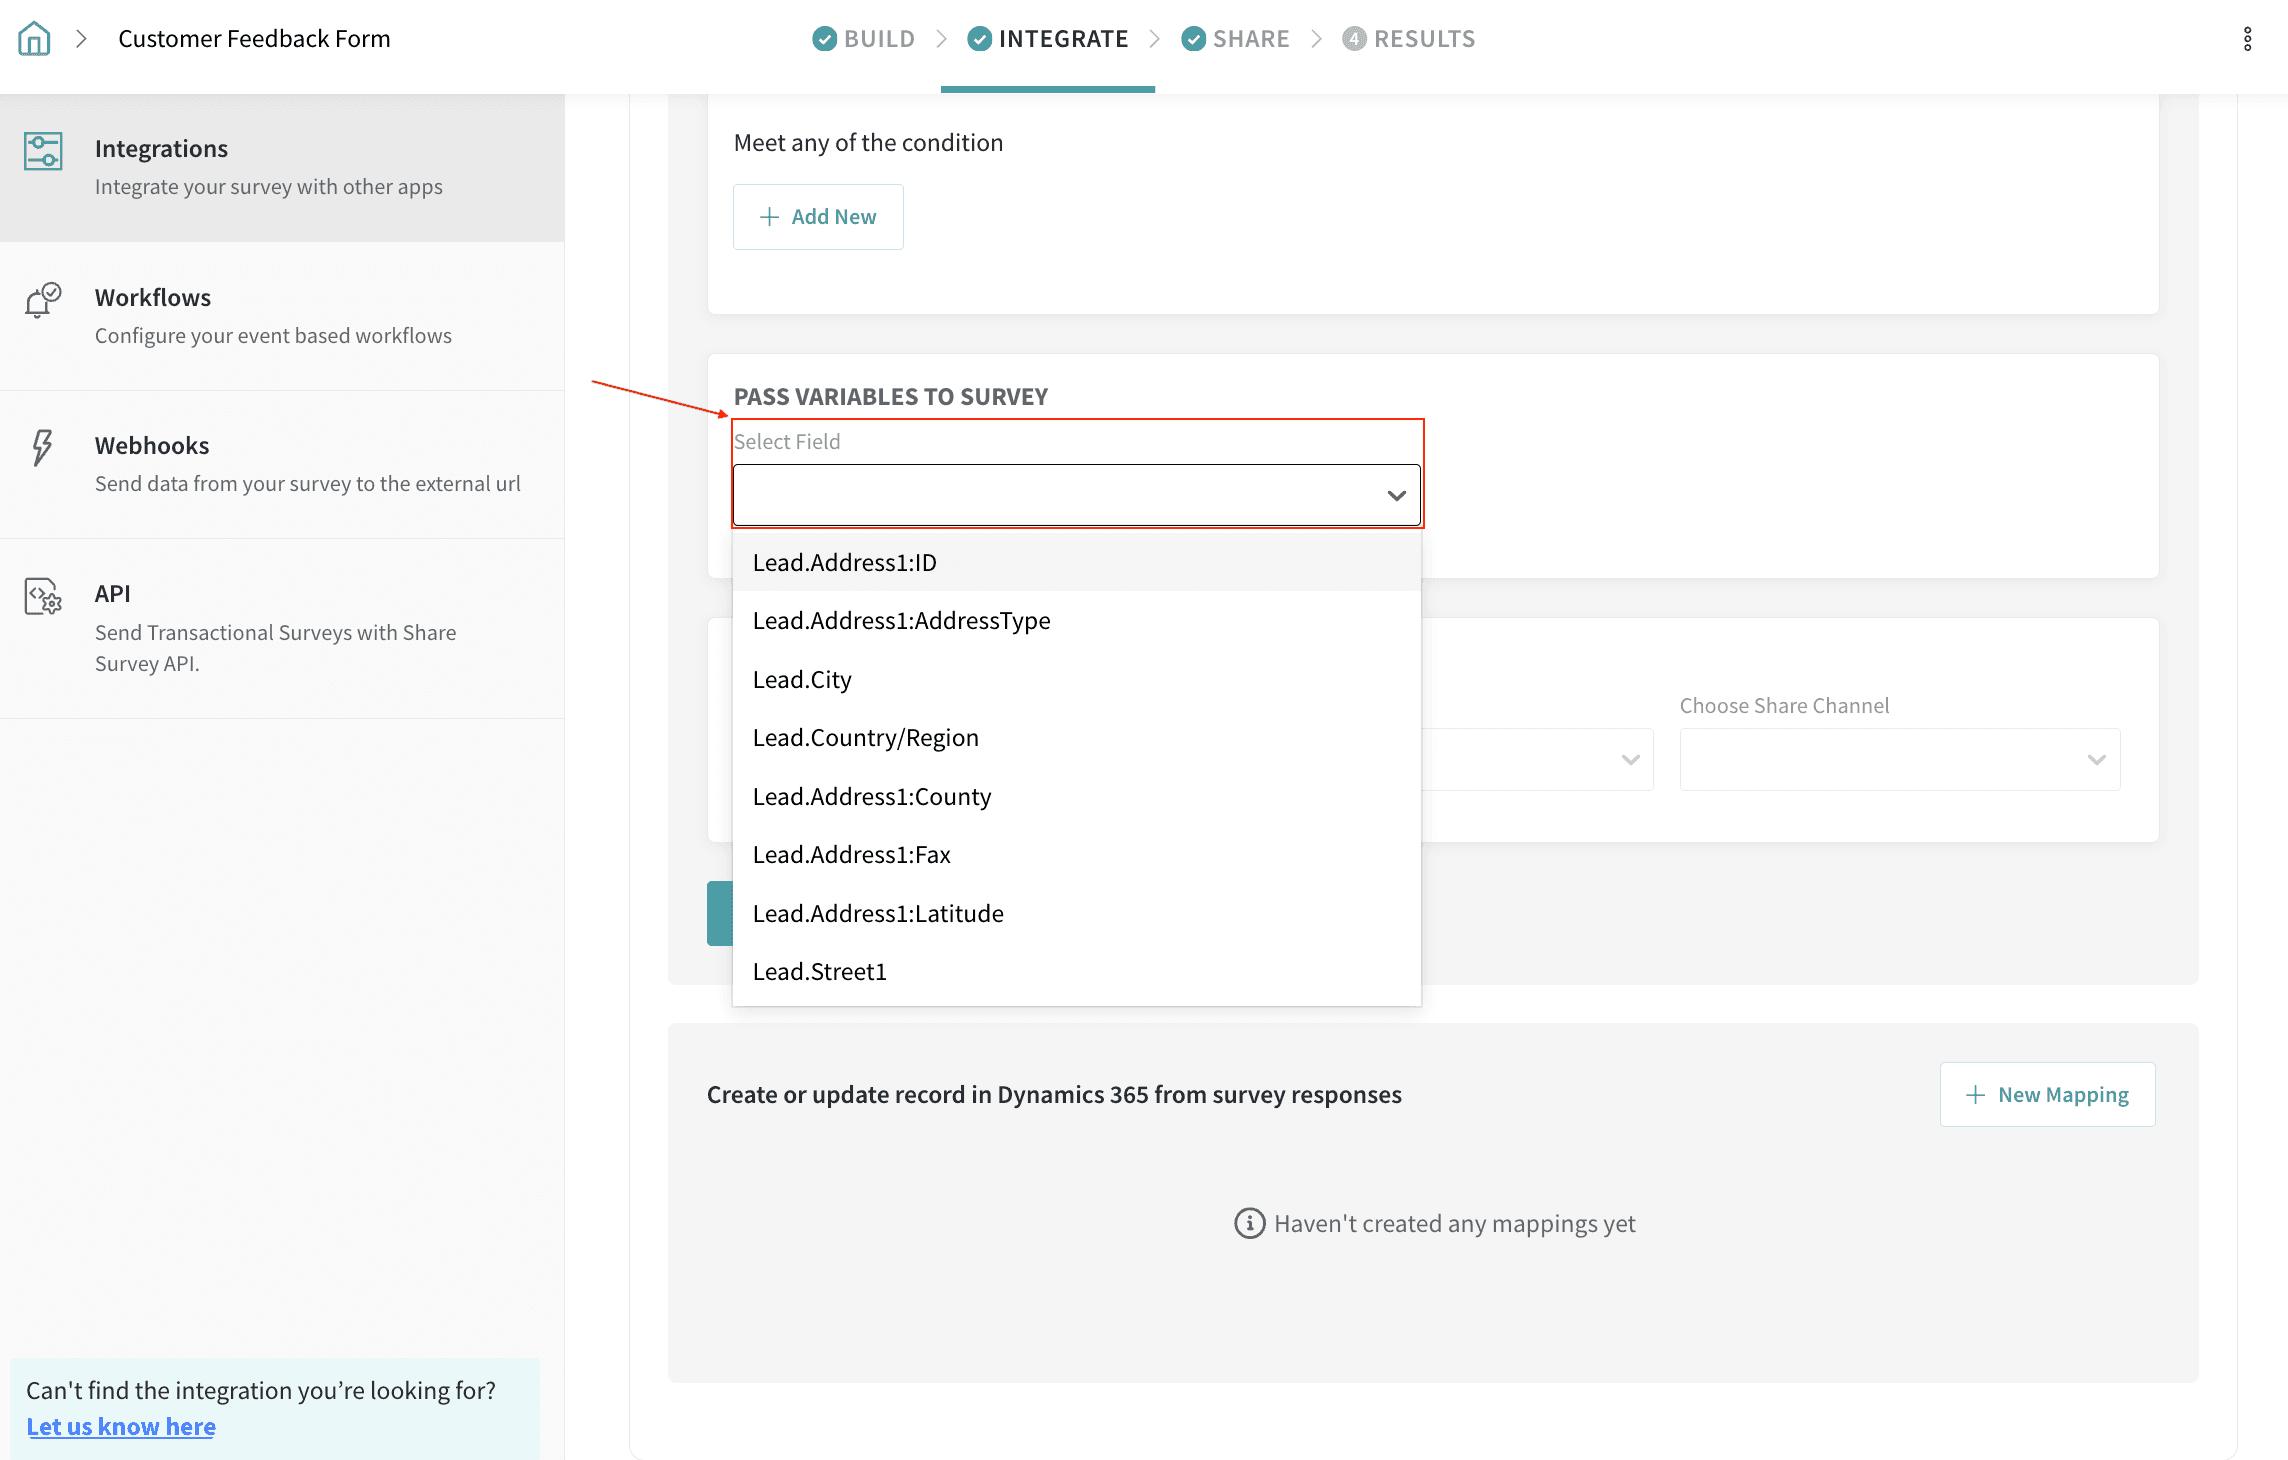Screen dimensions: 2288x1460
Task: Click the Webhooks lightning bolt icon
Action: (x=42, y=447)
